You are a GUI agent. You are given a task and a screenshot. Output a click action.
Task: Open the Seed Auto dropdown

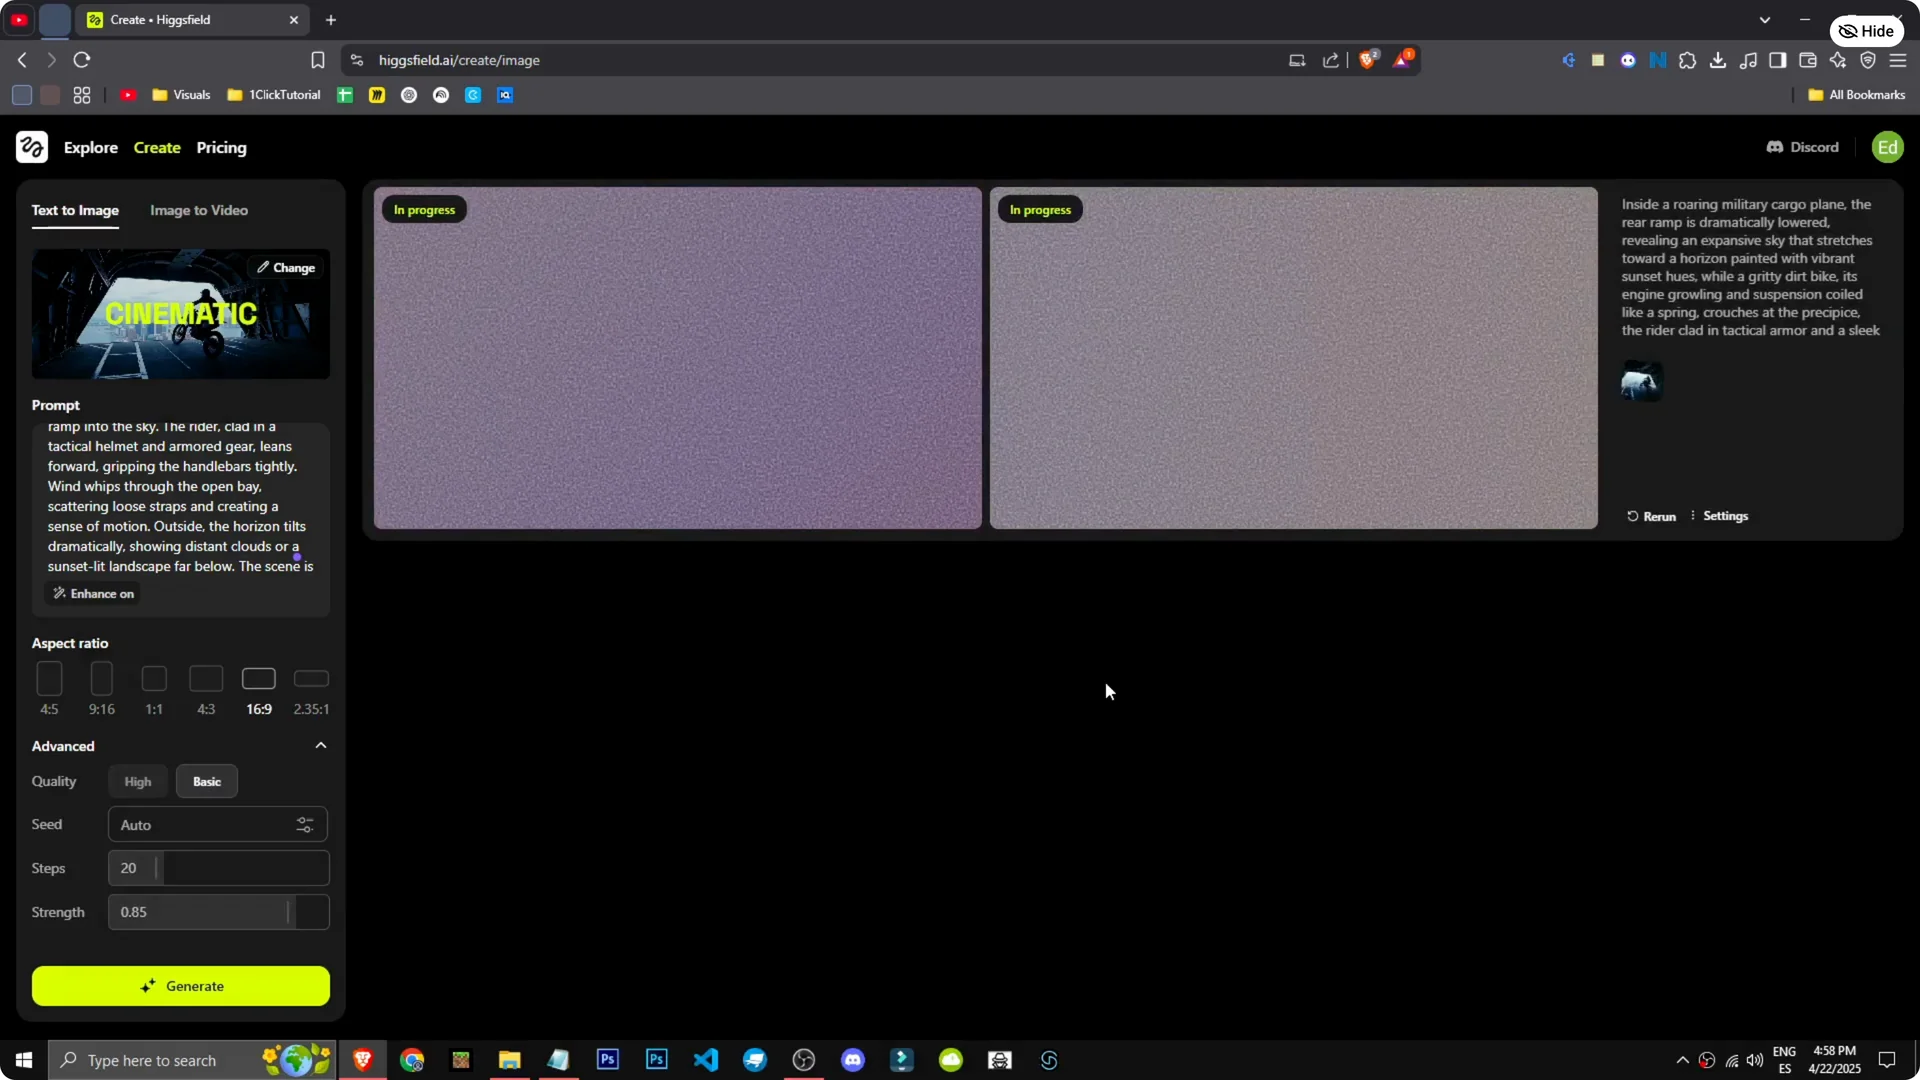tap(200, 825)
